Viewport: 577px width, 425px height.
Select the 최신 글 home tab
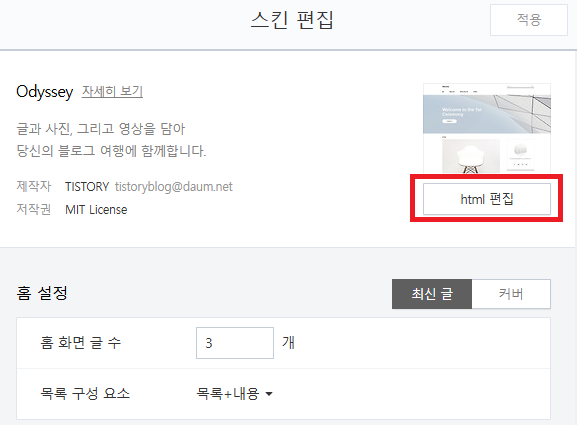click(432, 294)
